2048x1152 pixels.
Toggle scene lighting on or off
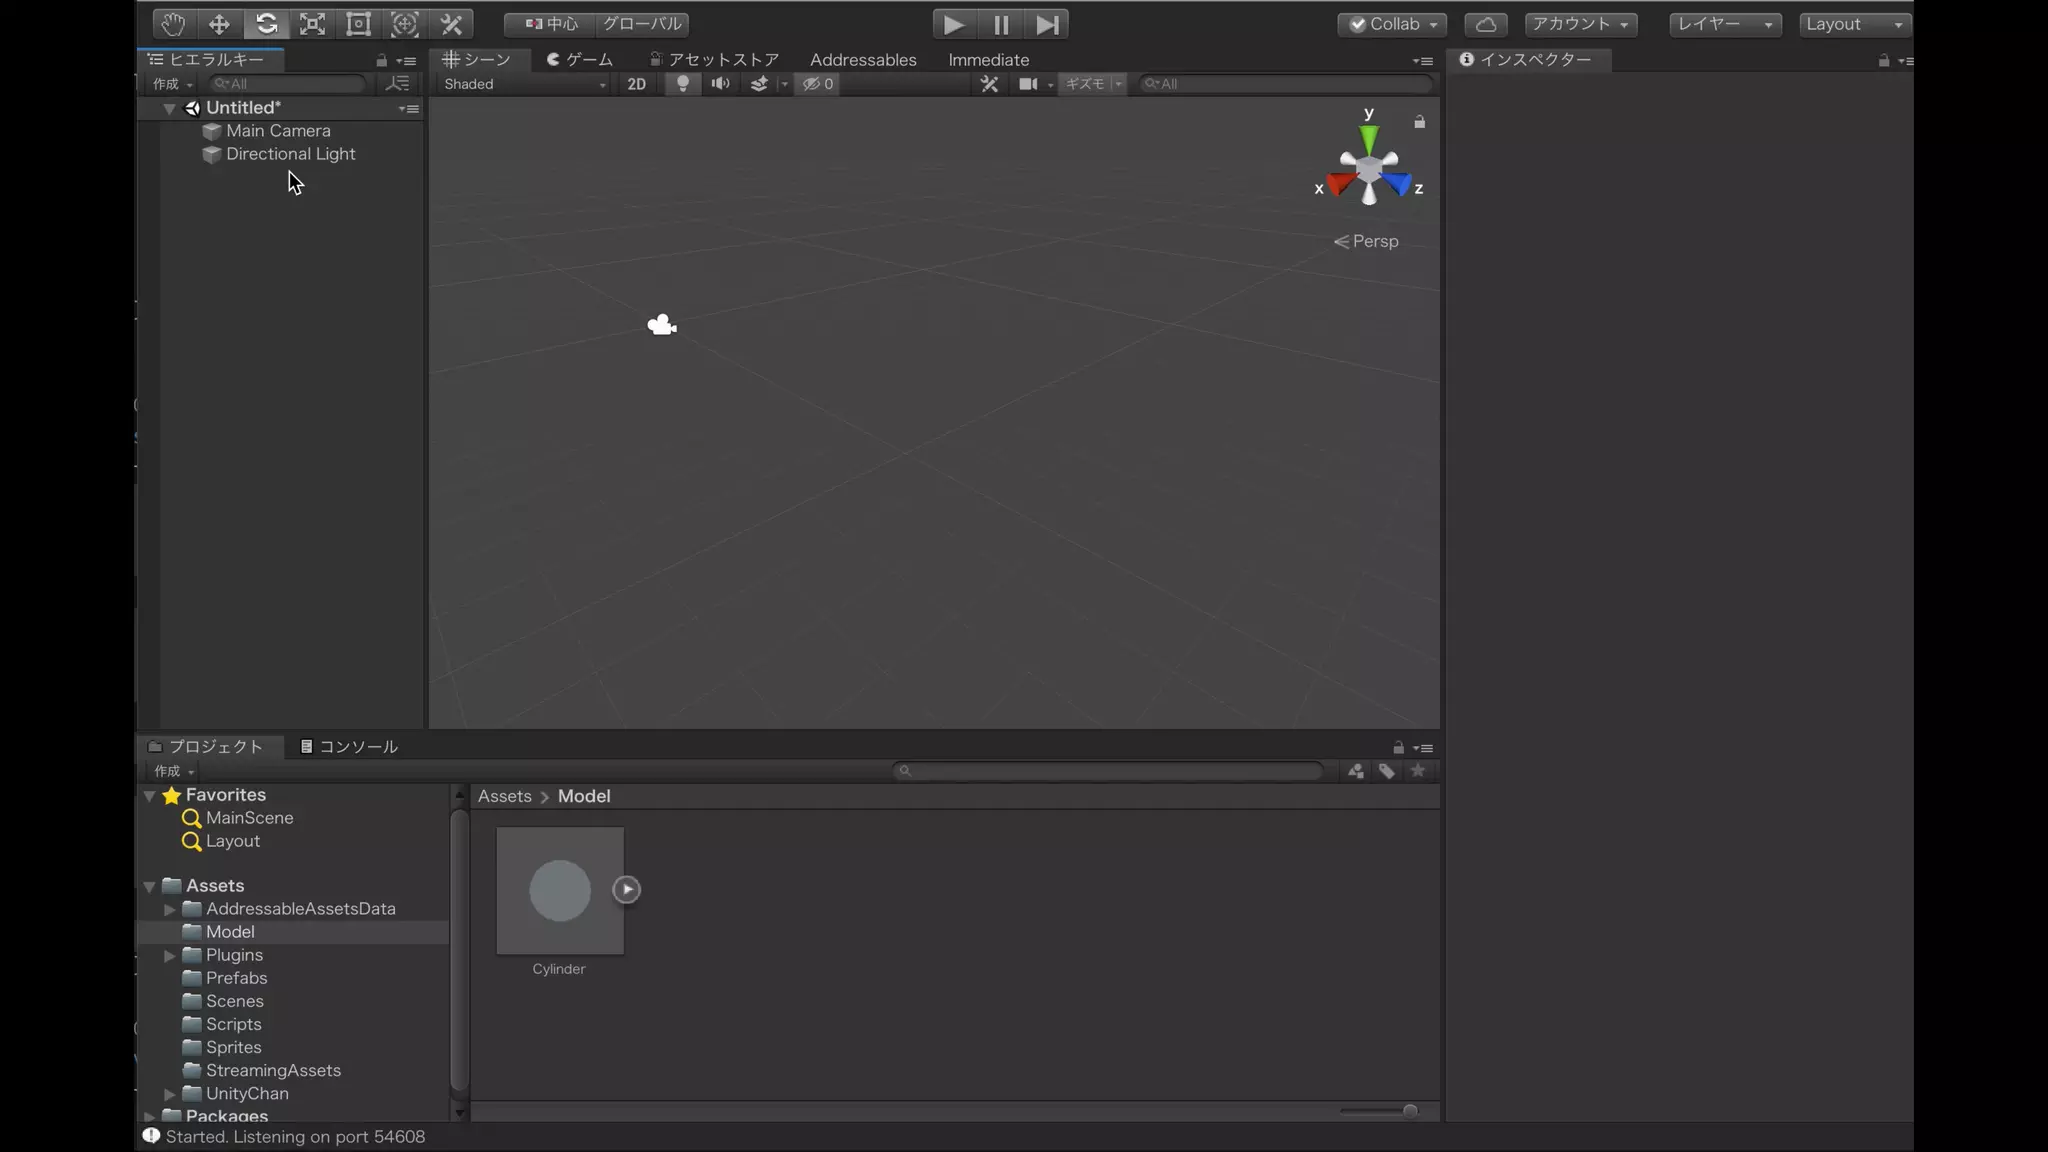tap(683, 84)
